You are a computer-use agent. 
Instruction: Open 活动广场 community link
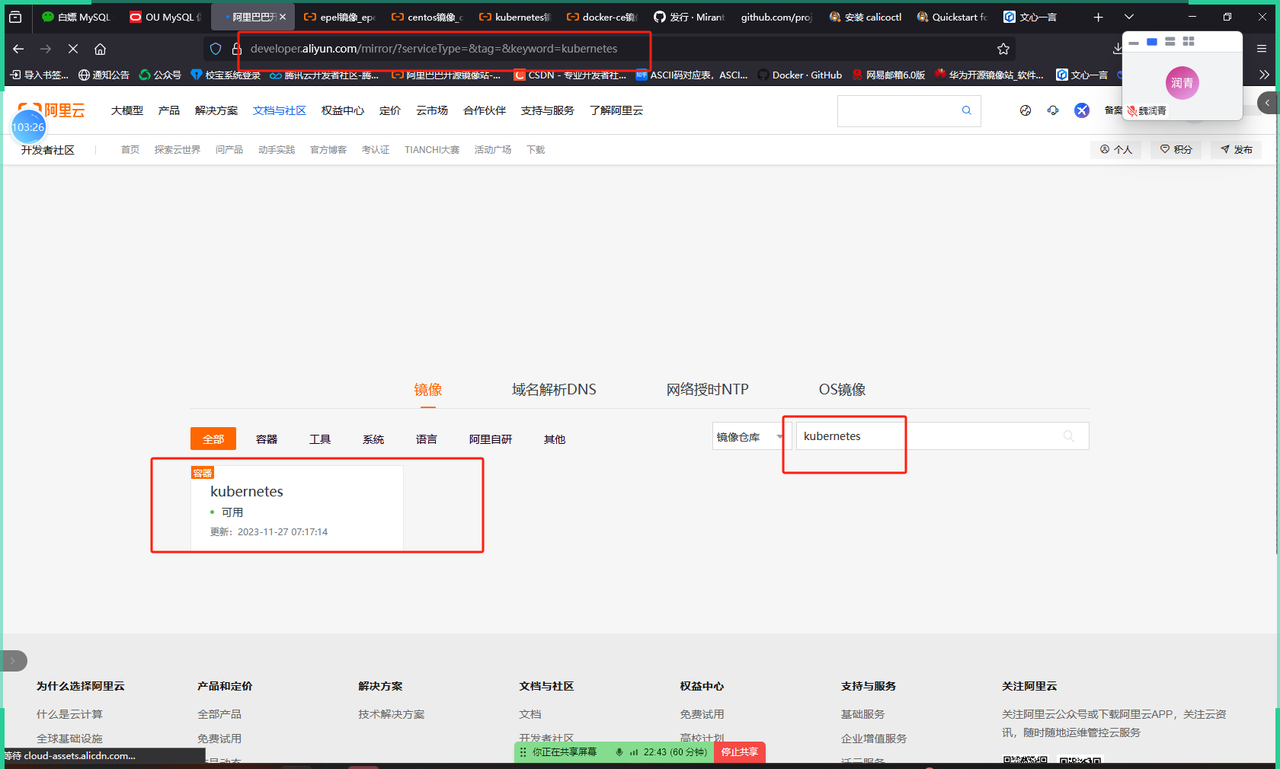(x=492, y=150)
